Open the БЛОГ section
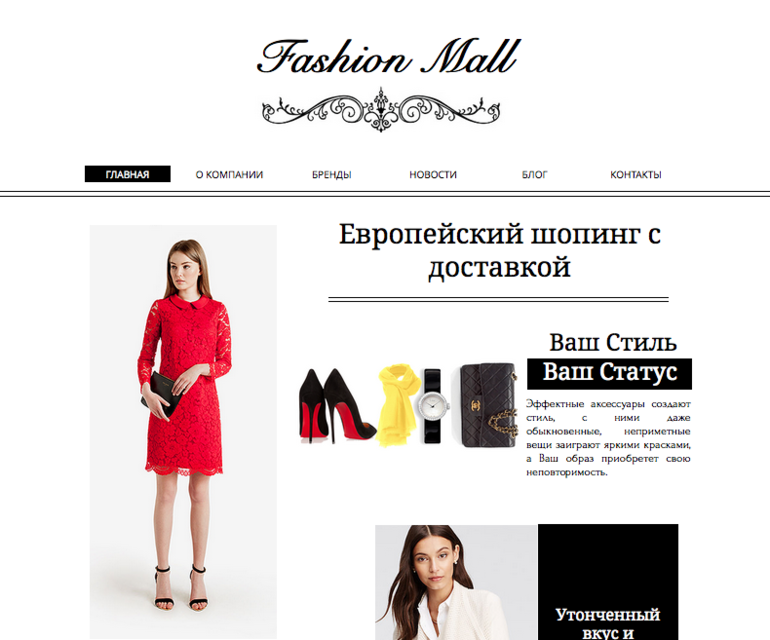This screenshot has width=770, height=640. pyautogui.click(x=534, y=174)
